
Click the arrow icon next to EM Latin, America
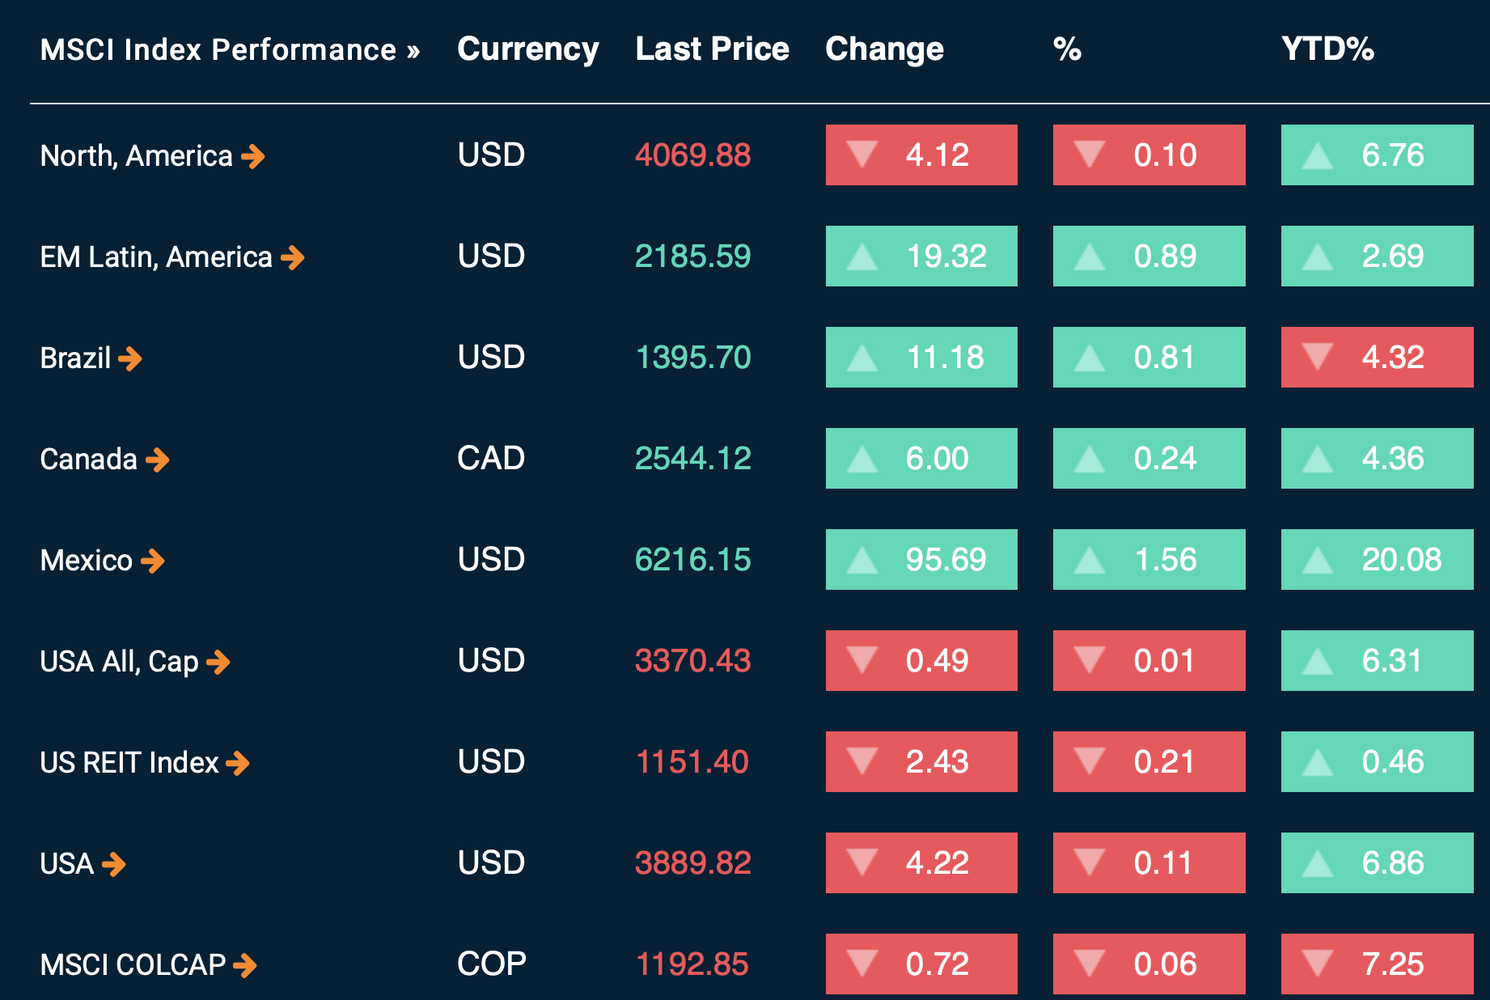tap(292, 258)
